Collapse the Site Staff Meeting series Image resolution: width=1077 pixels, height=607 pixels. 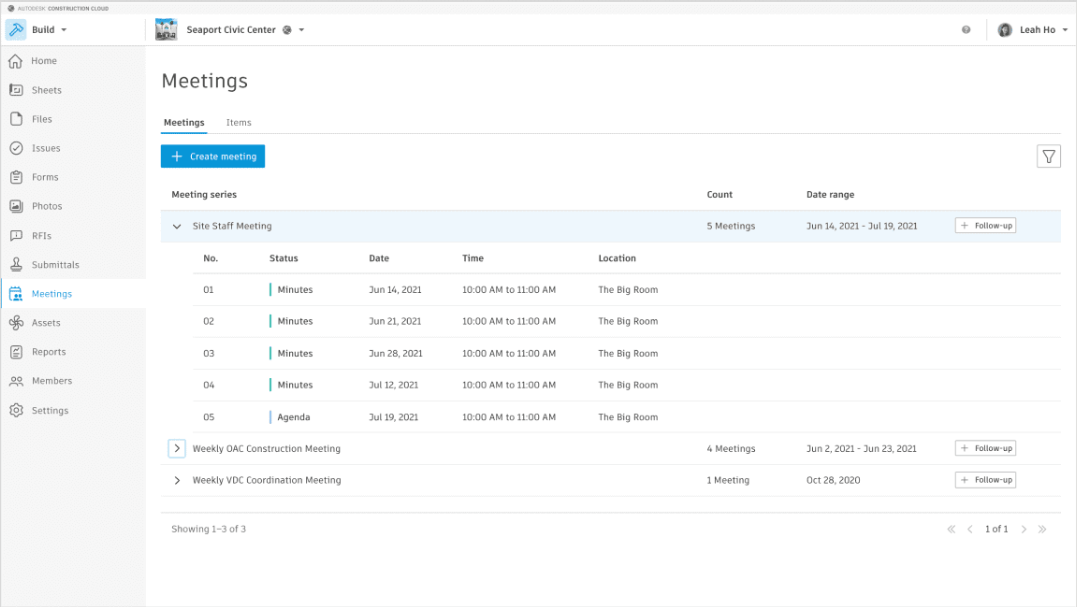point(177,226)
